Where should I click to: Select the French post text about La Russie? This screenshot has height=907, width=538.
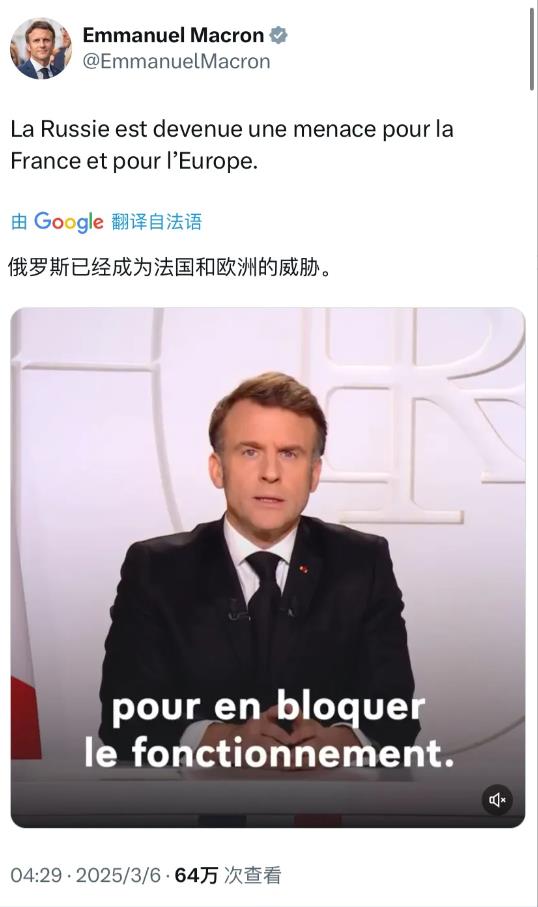click(x=231, y=145)
